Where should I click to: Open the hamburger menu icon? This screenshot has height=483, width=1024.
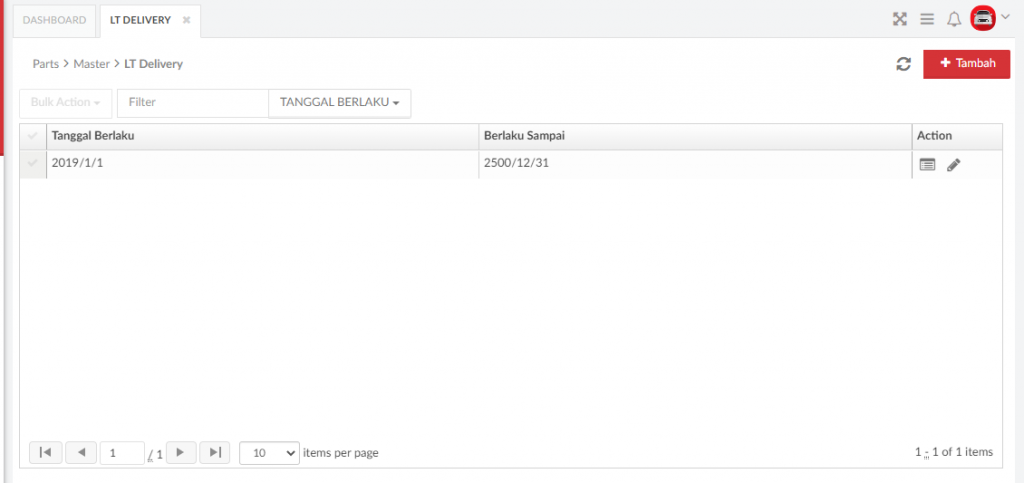click(x=927, y=19)
